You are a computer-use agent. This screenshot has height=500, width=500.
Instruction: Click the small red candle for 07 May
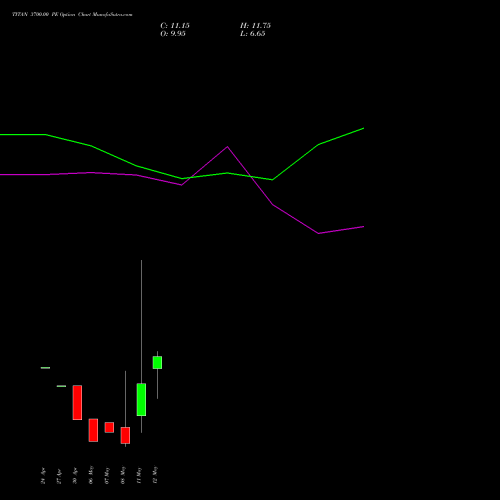coord(109,427)
